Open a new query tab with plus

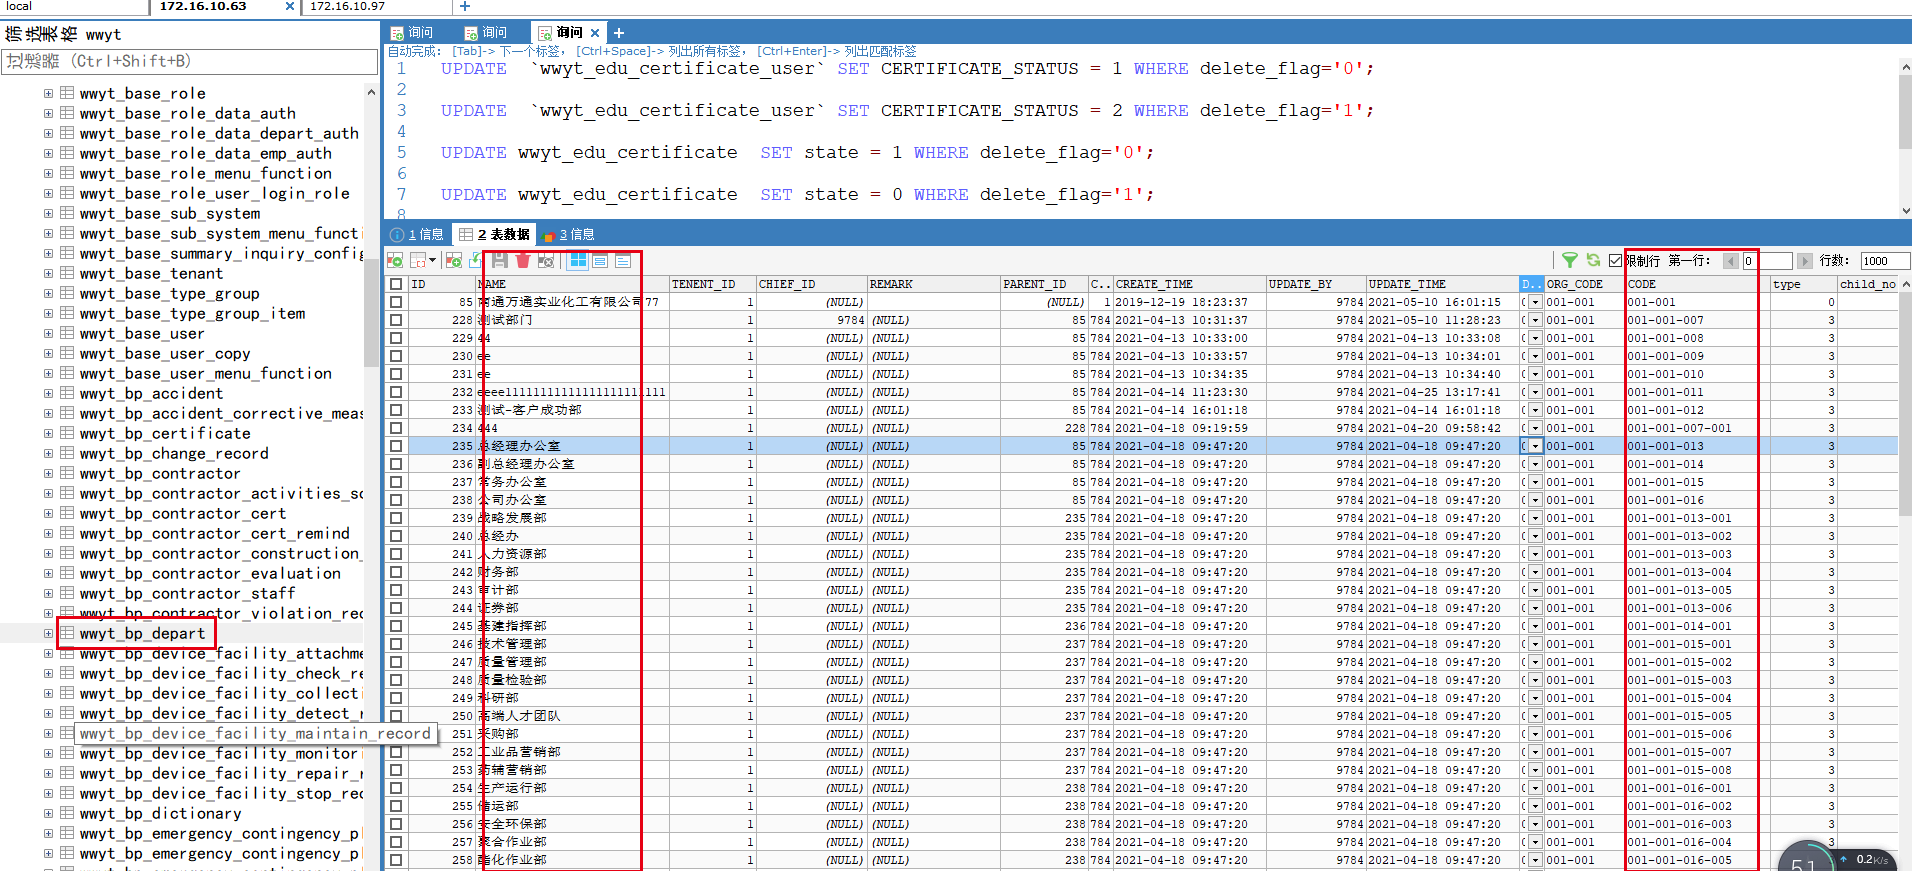pos(619,33)
